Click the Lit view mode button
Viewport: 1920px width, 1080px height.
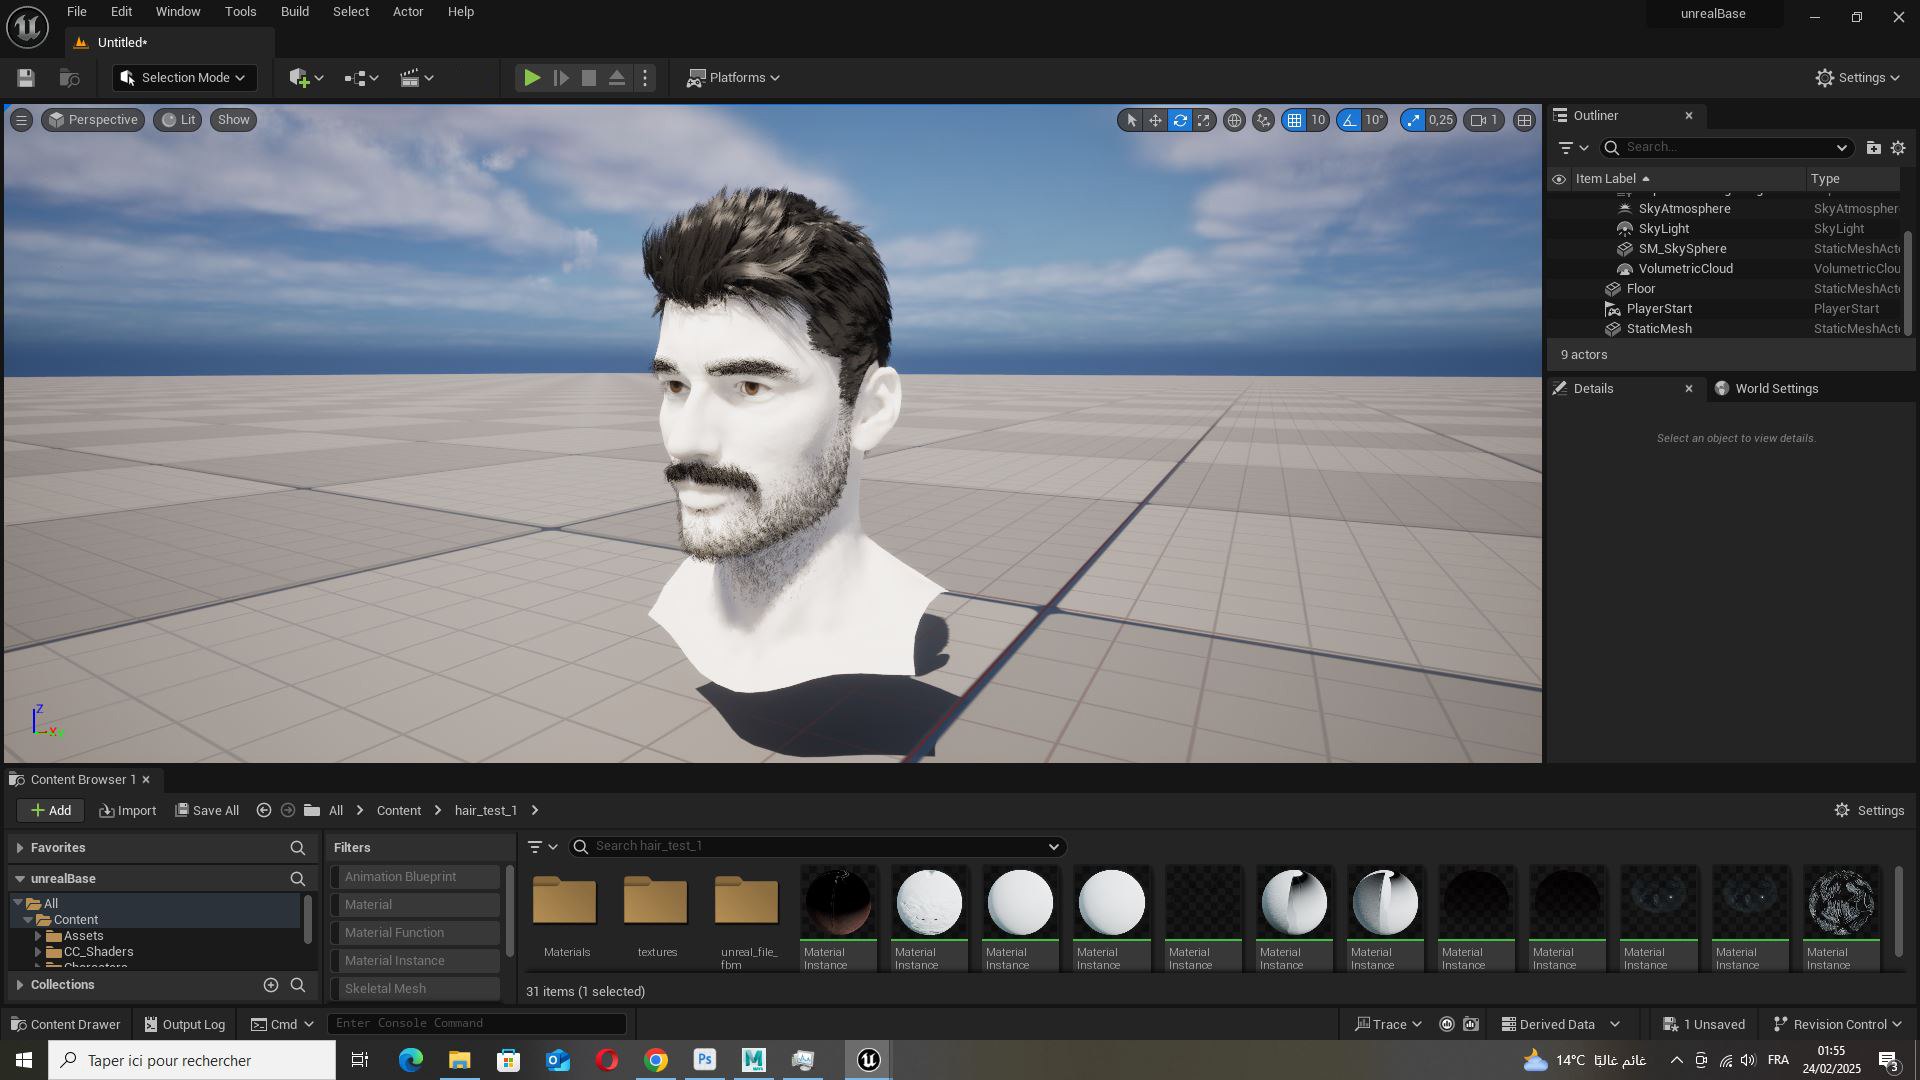(x=178, y=120)
